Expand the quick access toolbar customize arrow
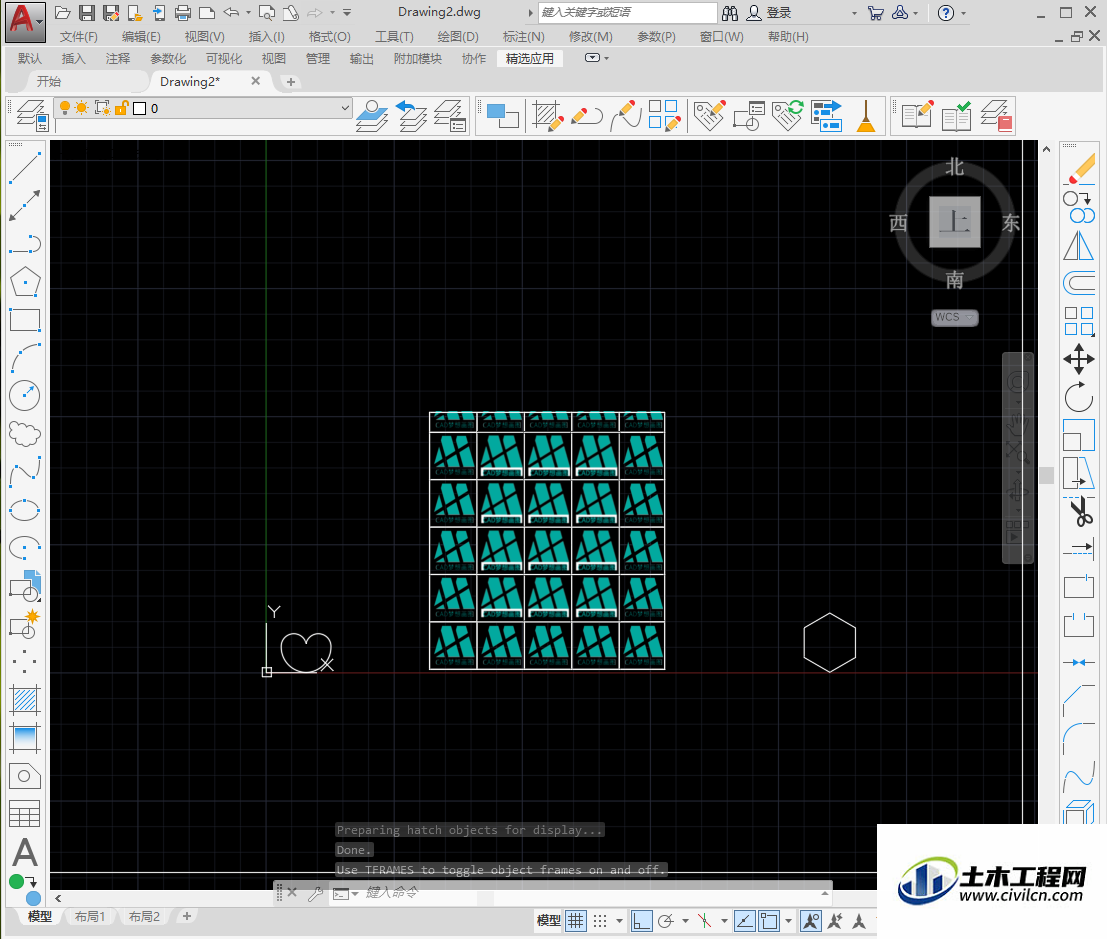Screen dimensions: 1107x939 [x=347, y=13]
